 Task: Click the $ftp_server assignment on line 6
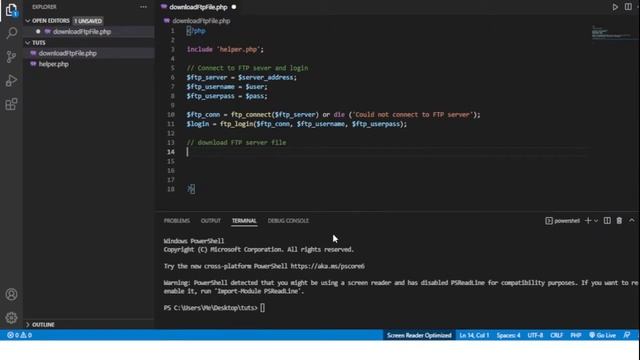tap(242, 78)
